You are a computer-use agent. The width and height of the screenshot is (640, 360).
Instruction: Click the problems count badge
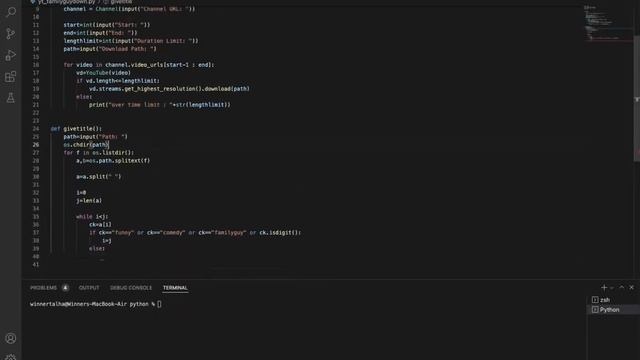[x=65, y=288]
